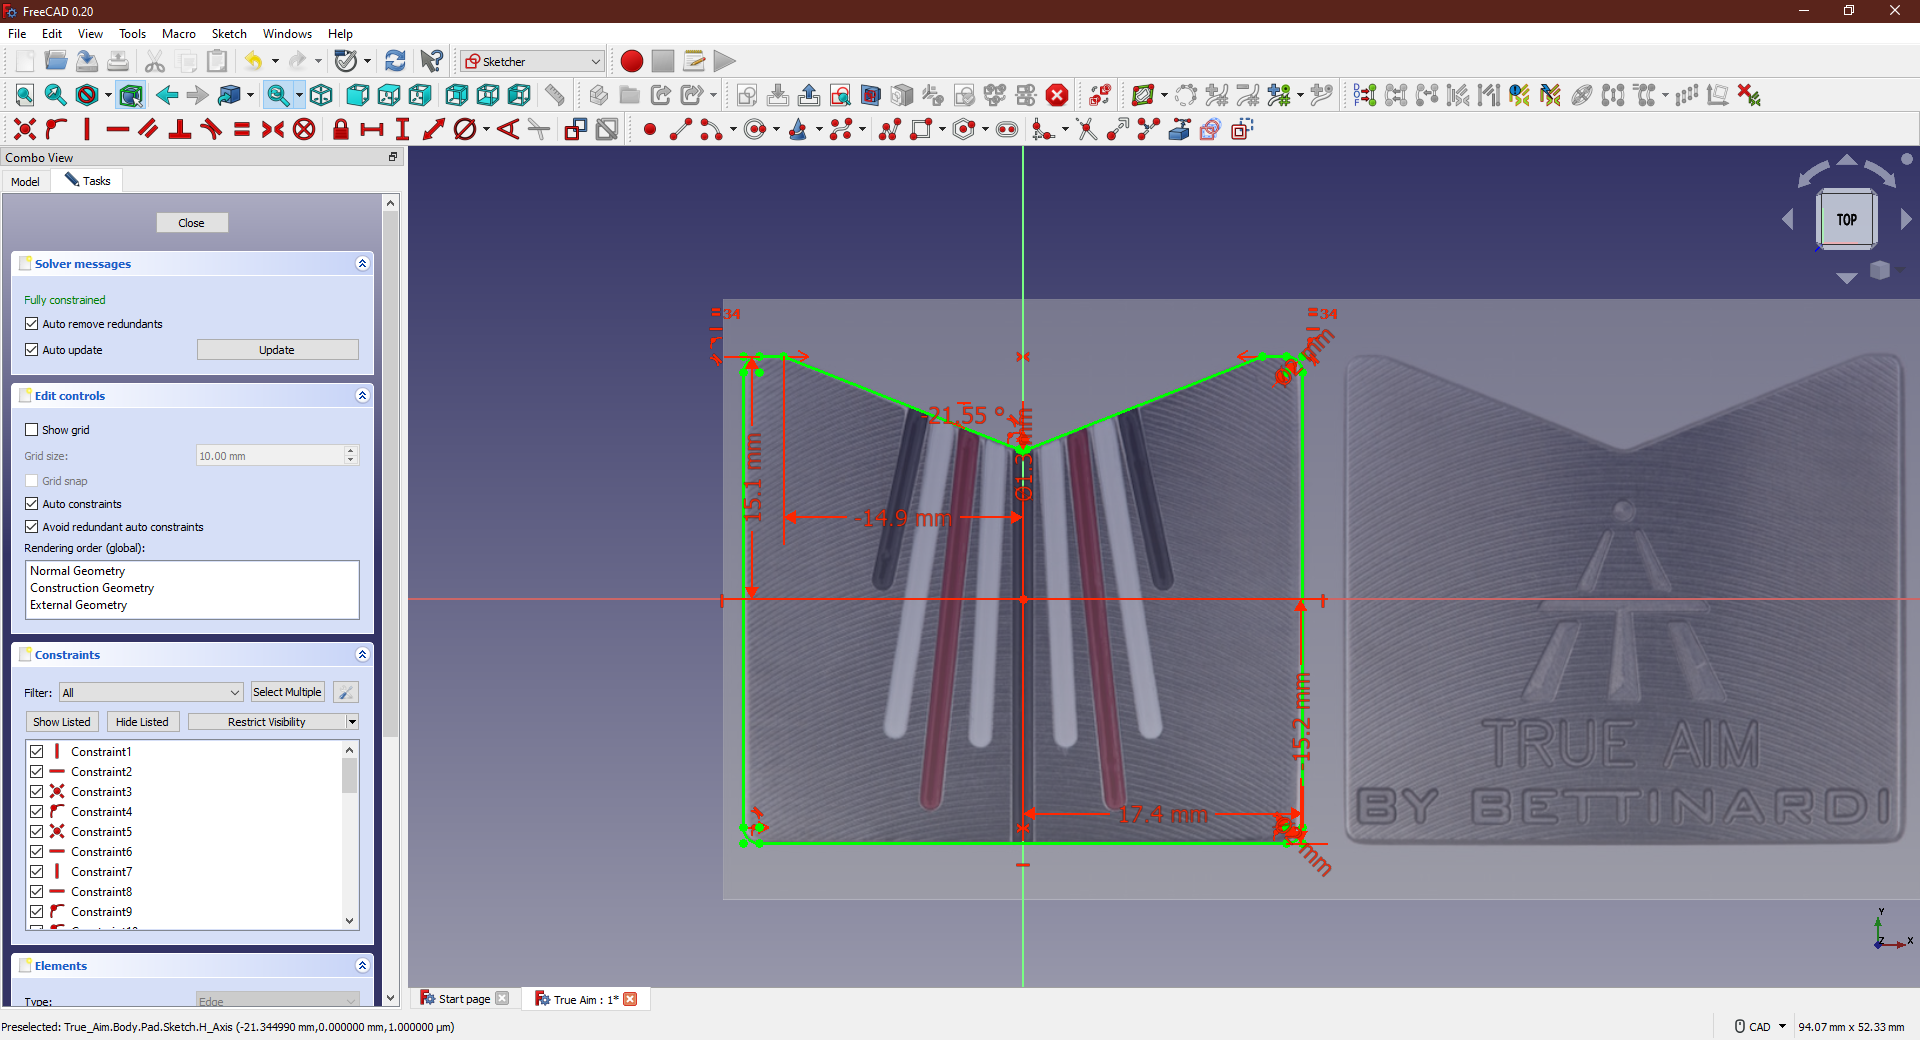Uncheck Auto remove redundants
The image size is (1920, 1040).
pos(32,324)
